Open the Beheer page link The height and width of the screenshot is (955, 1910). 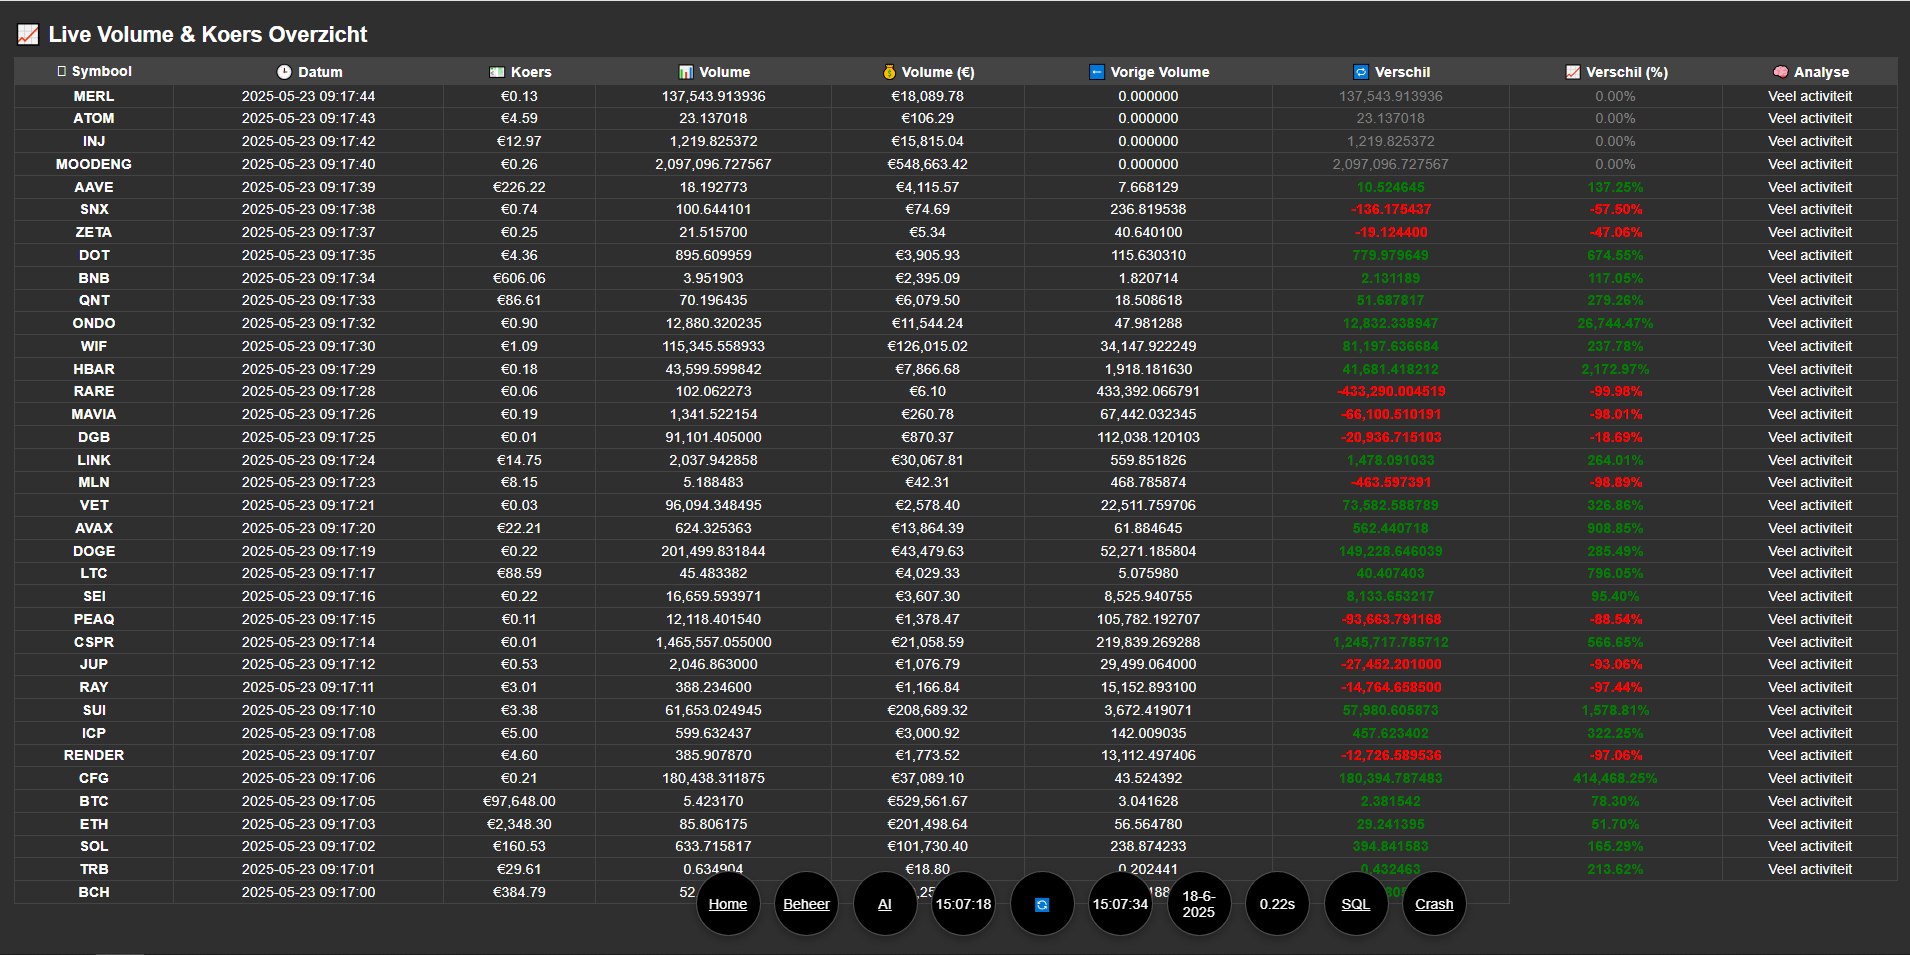tap(806, 904)
